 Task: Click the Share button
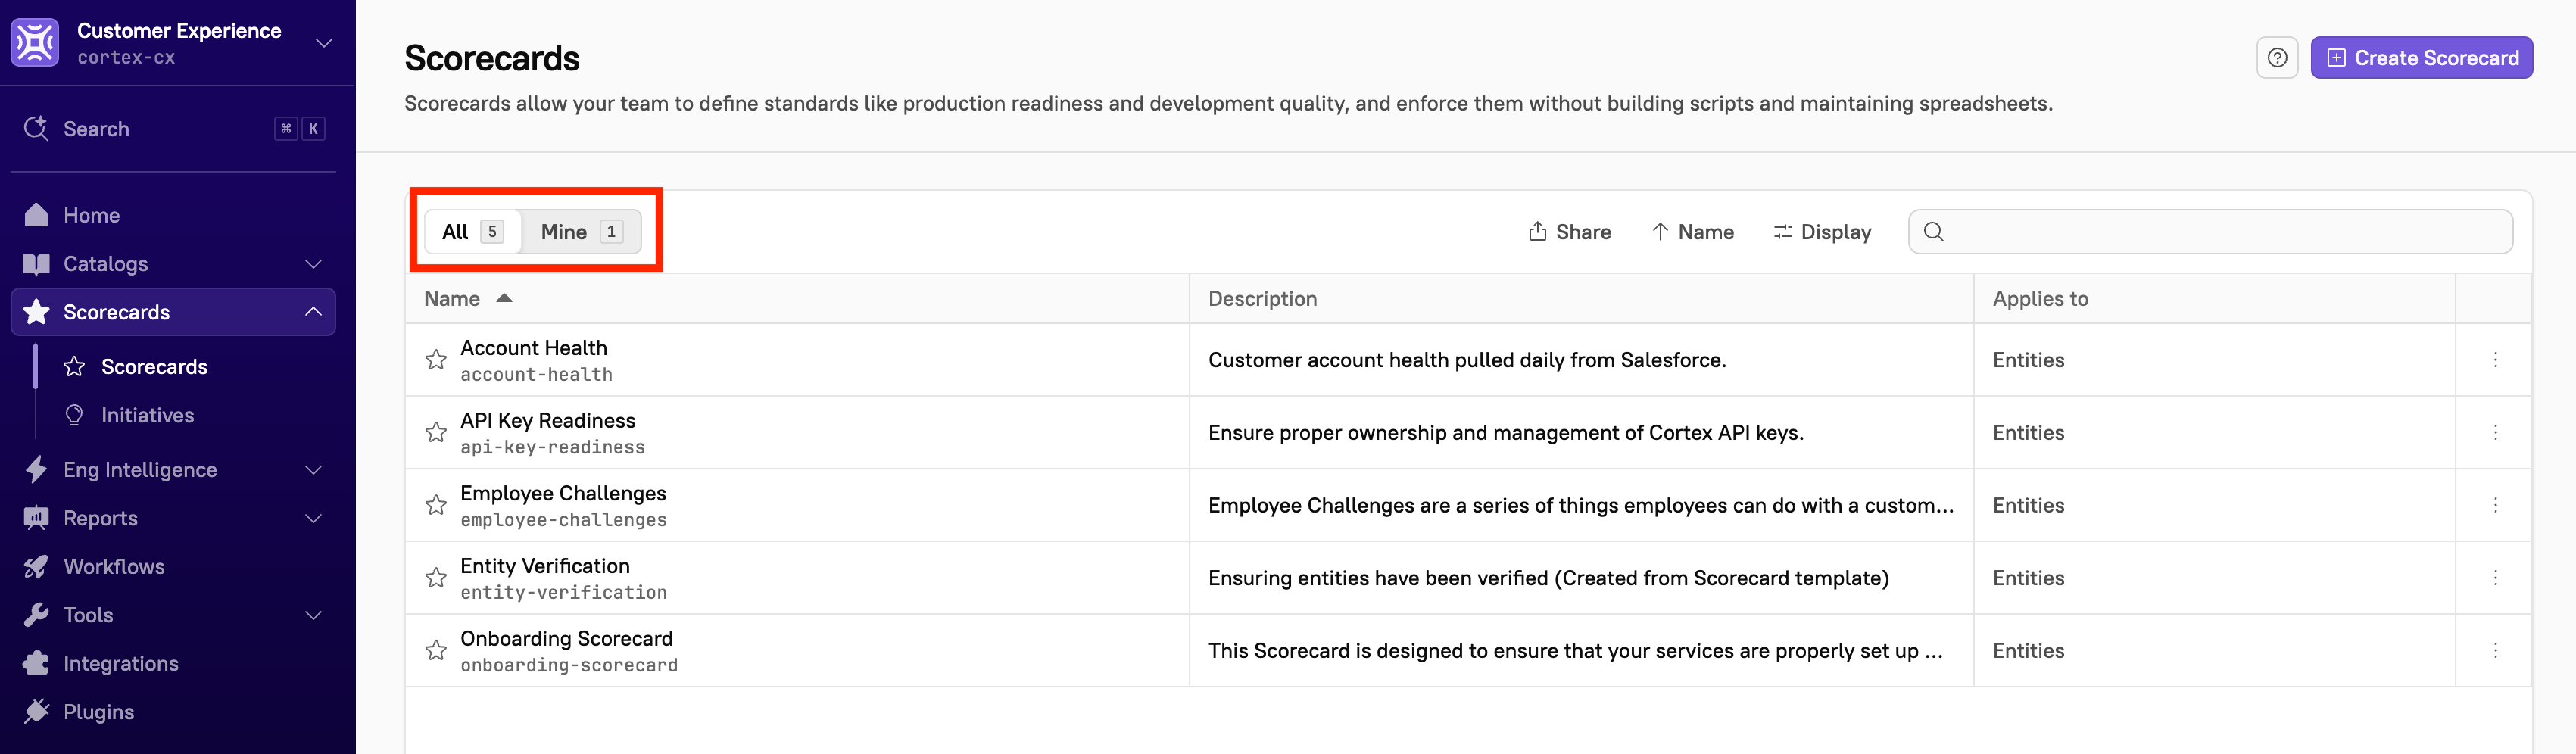(x=1570, y=232)
